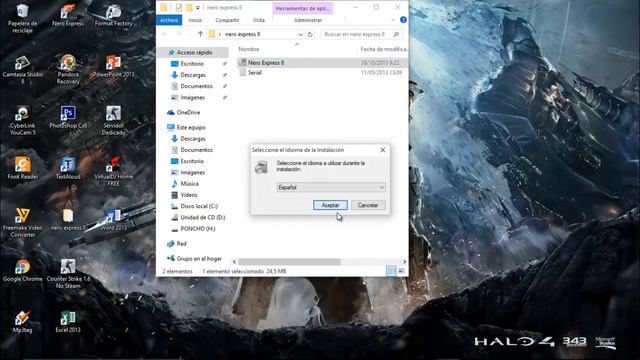Select CyberLink YouCam 5 desktop icon
This screenshot has height=360, width=640.
coord(22,121)
